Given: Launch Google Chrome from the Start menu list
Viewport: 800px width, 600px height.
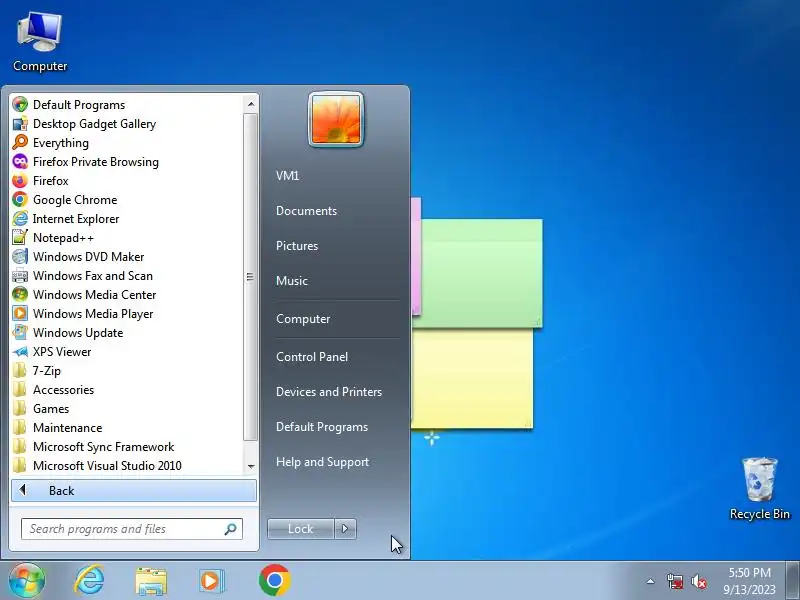Looking at the screenshot, I should [127, 199].
